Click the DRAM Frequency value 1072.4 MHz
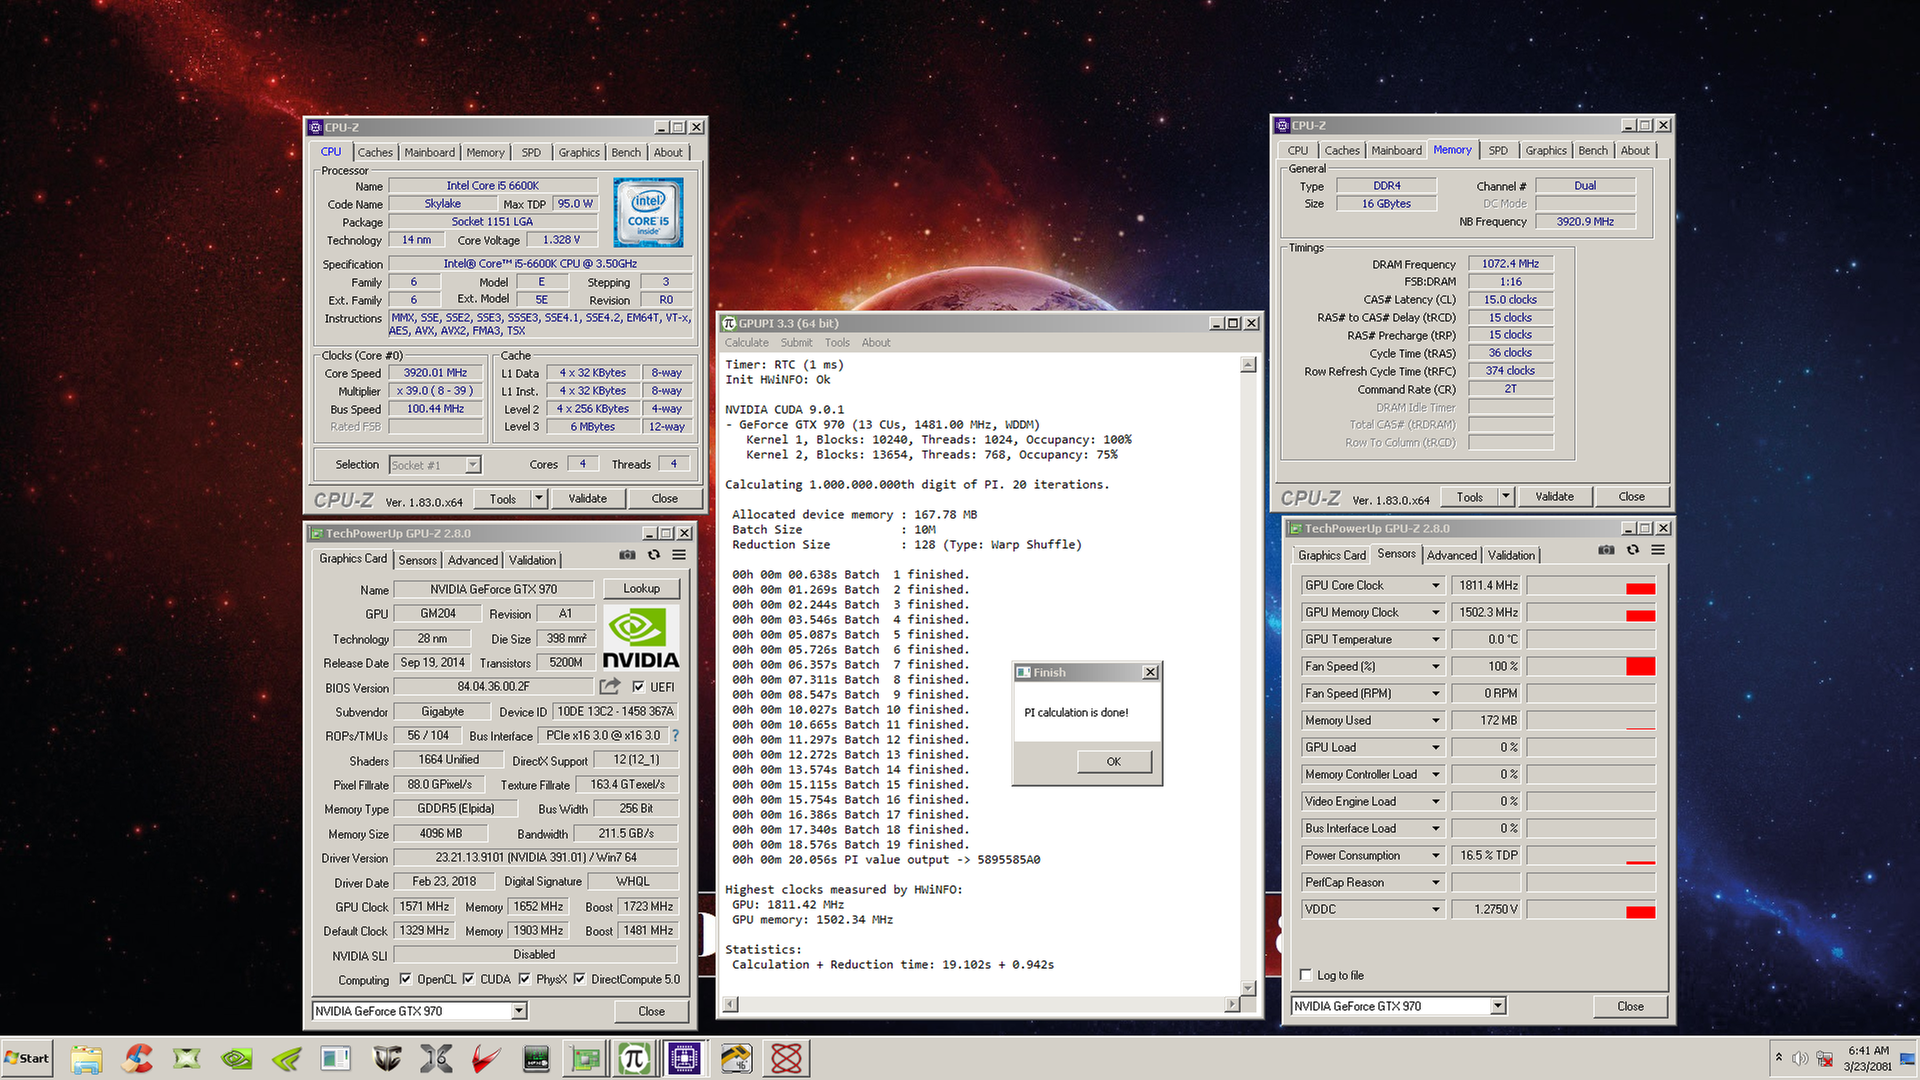Image resolution: width=1920 pixels, height=1080 pixels. click(1510, 264)
